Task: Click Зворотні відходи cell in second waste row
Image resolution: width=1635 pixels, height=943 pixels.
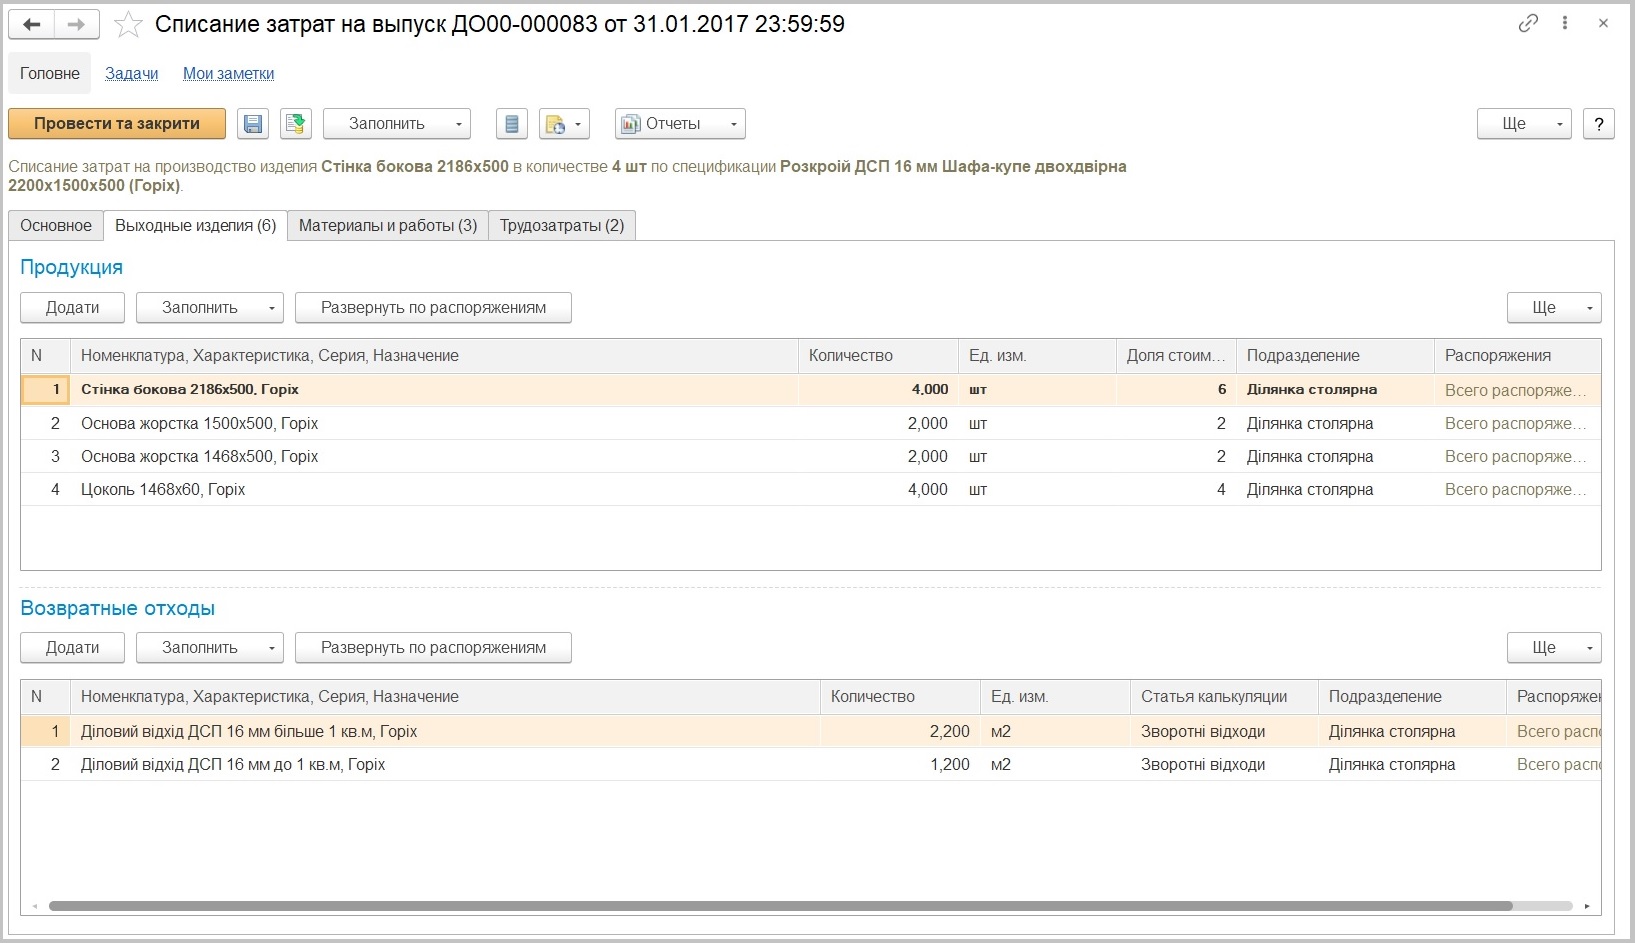Action: click(1224, 765)
